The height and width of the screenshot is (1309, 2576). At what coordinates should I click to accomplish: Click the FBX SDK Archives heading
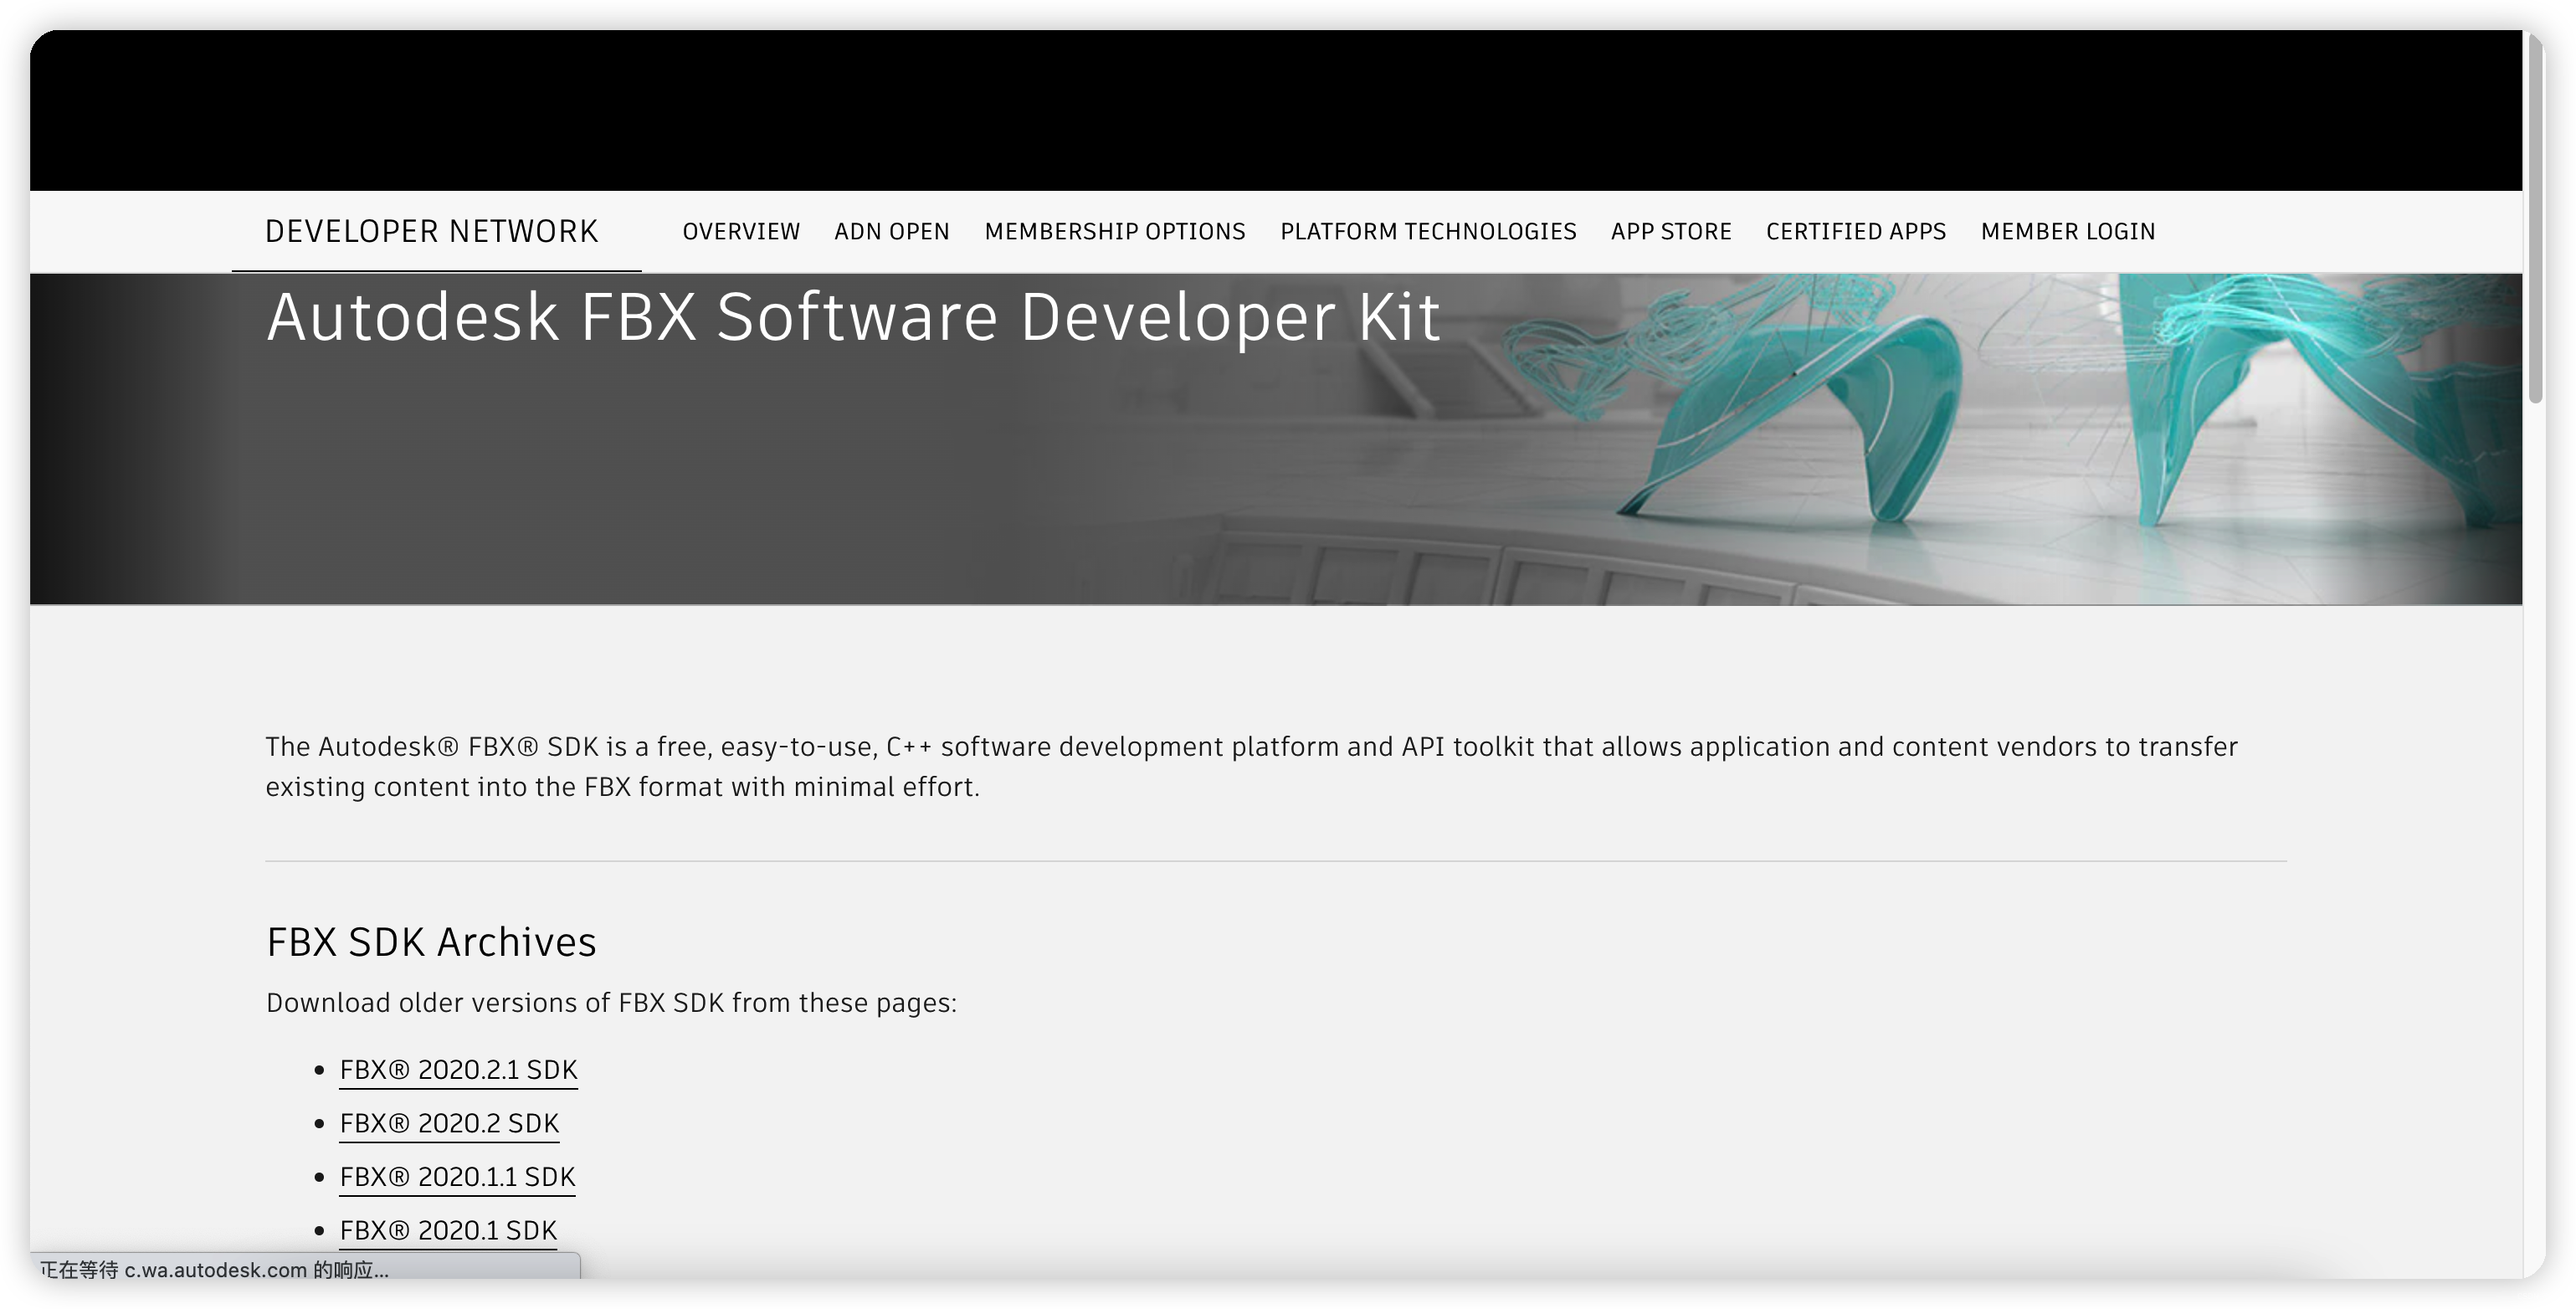pos(431,942)
